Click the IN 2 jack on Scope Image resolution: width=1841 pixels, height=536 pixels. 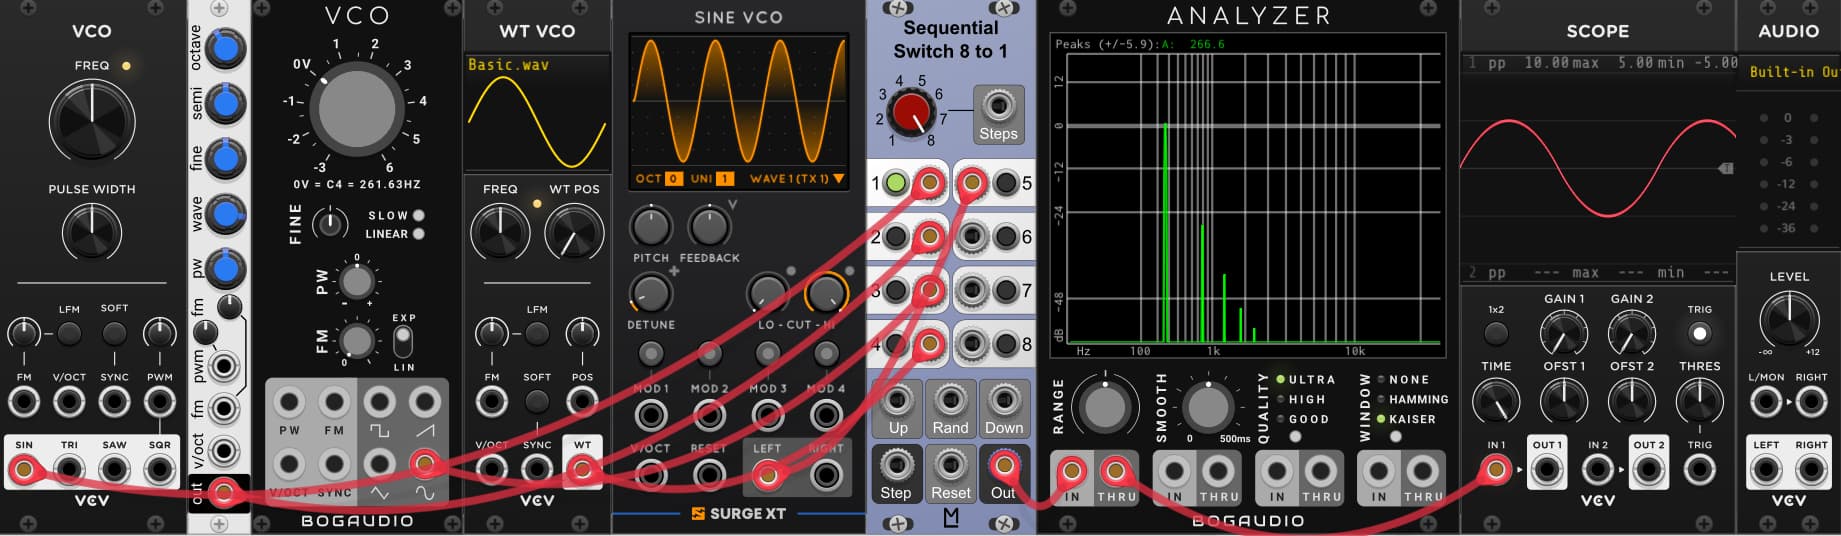tap(1598, 469)
